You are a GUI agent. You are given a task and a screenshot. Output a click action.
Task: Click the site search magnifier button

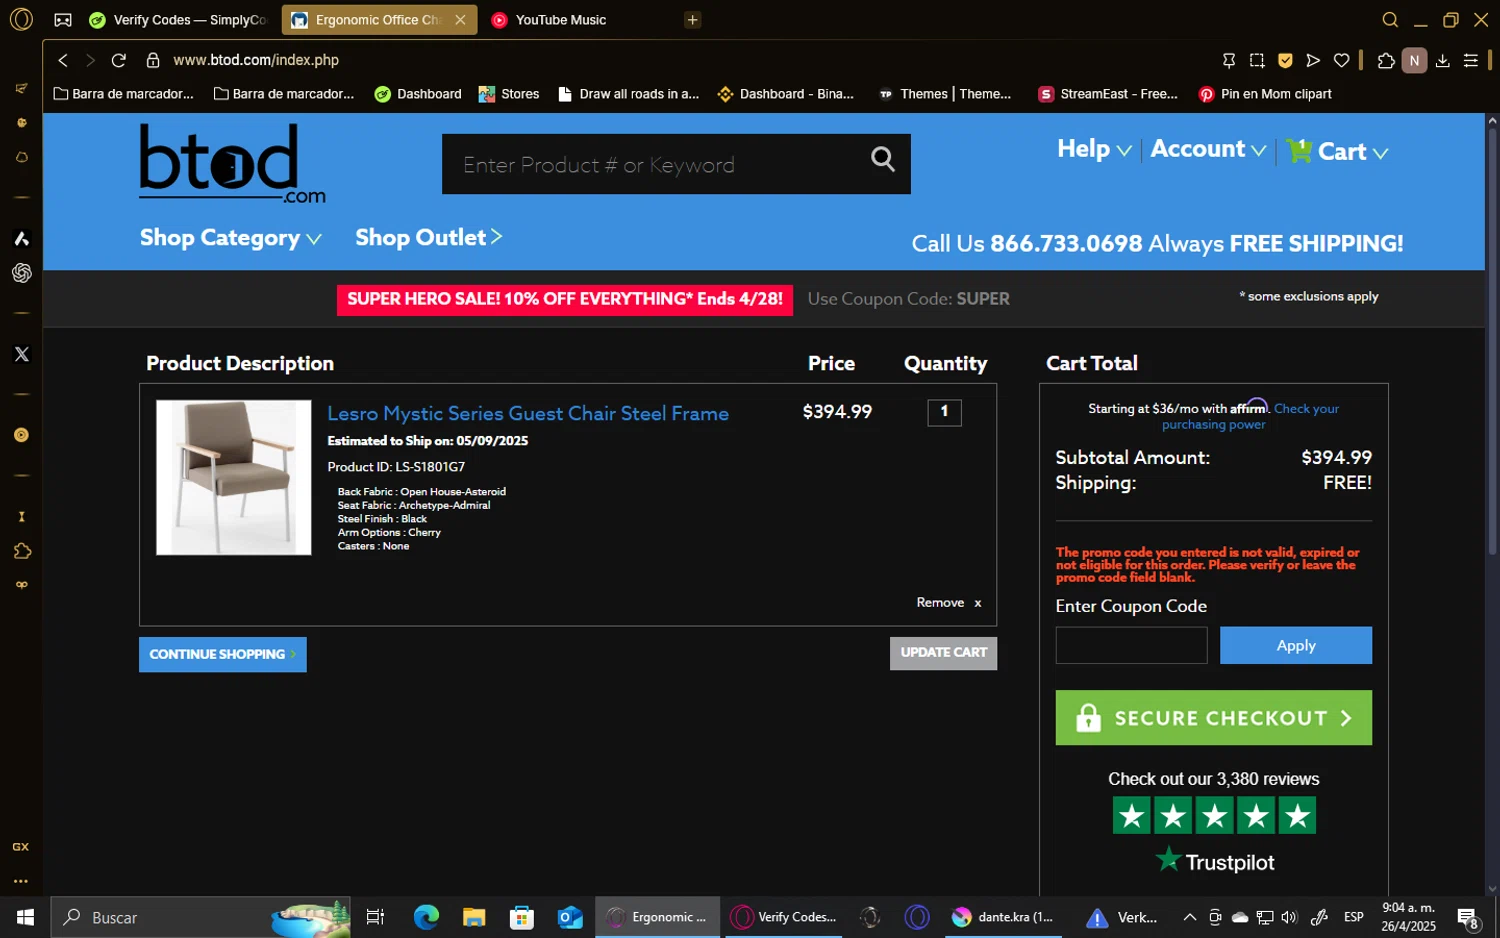[x=882, y=159]
